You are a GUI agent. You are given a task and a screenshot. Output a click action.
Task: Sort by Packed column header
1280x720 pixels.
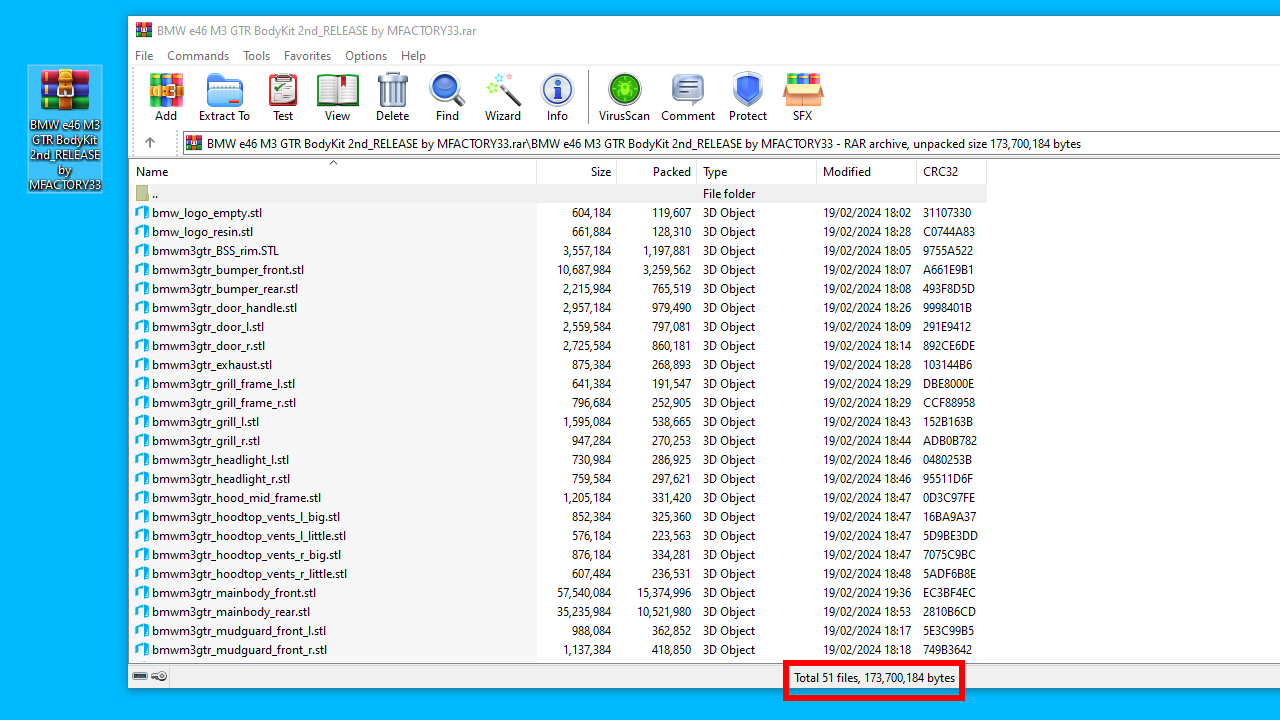coord(657,172)
